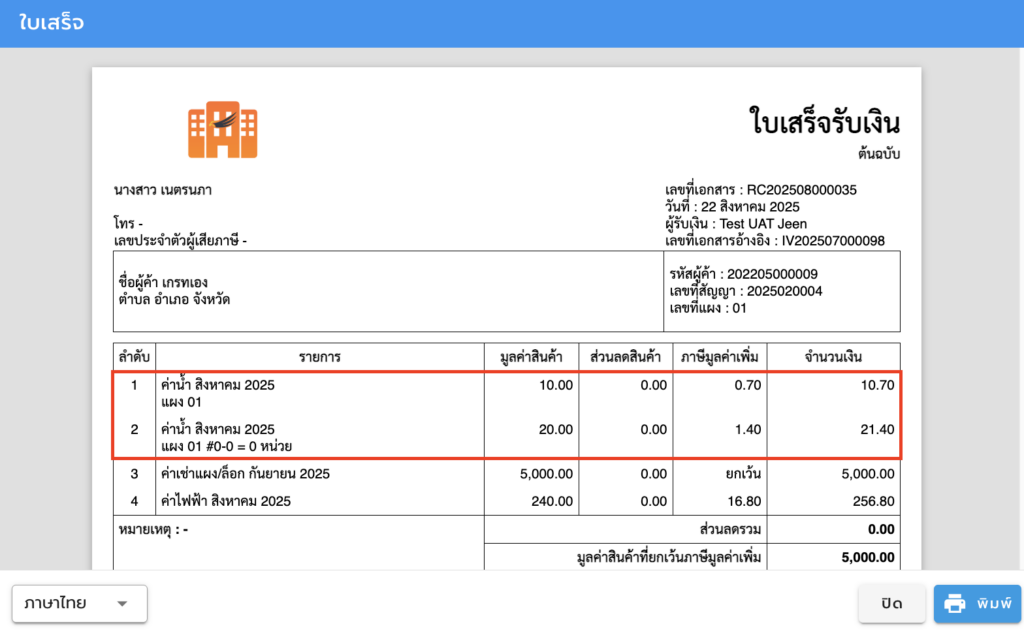Click the ใบเสร็จ header title
Viewport: 1024px width, 637px height.
51,23
